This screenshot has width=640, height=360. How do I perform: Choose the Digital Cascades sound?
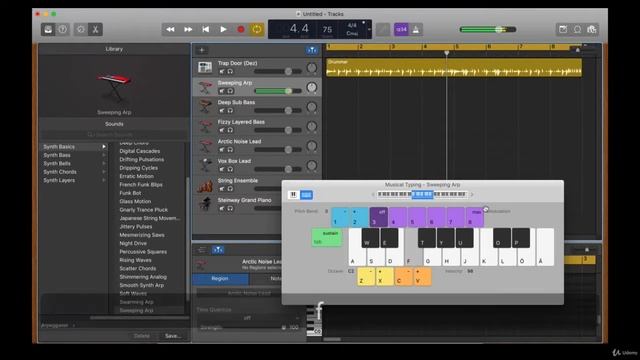pos(140,151)
